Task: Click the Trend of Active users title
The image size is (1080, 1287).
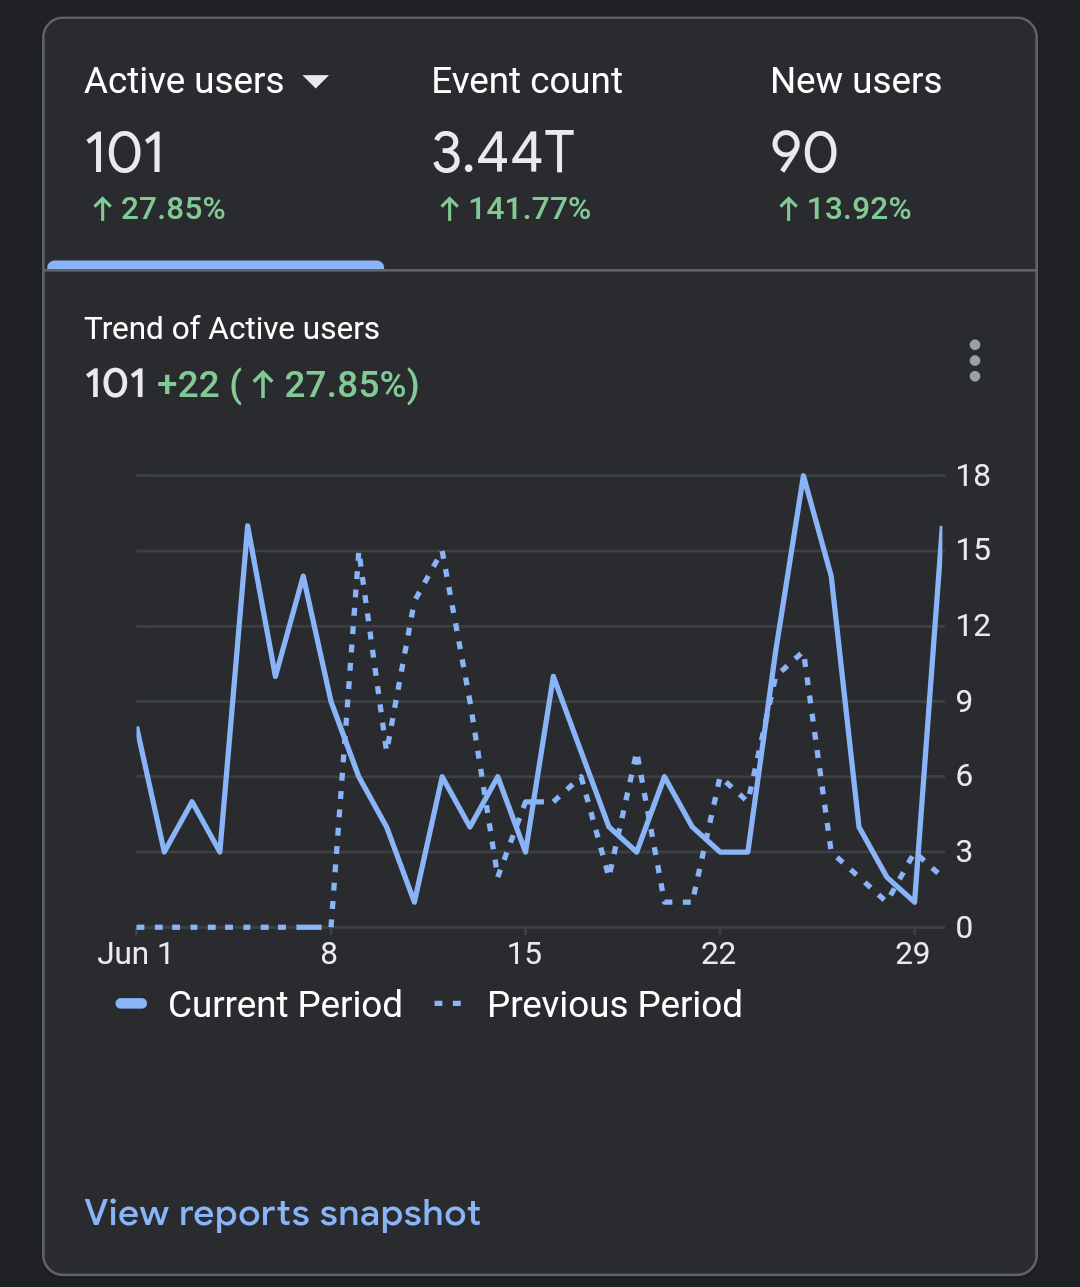Action: click(232, 328)
